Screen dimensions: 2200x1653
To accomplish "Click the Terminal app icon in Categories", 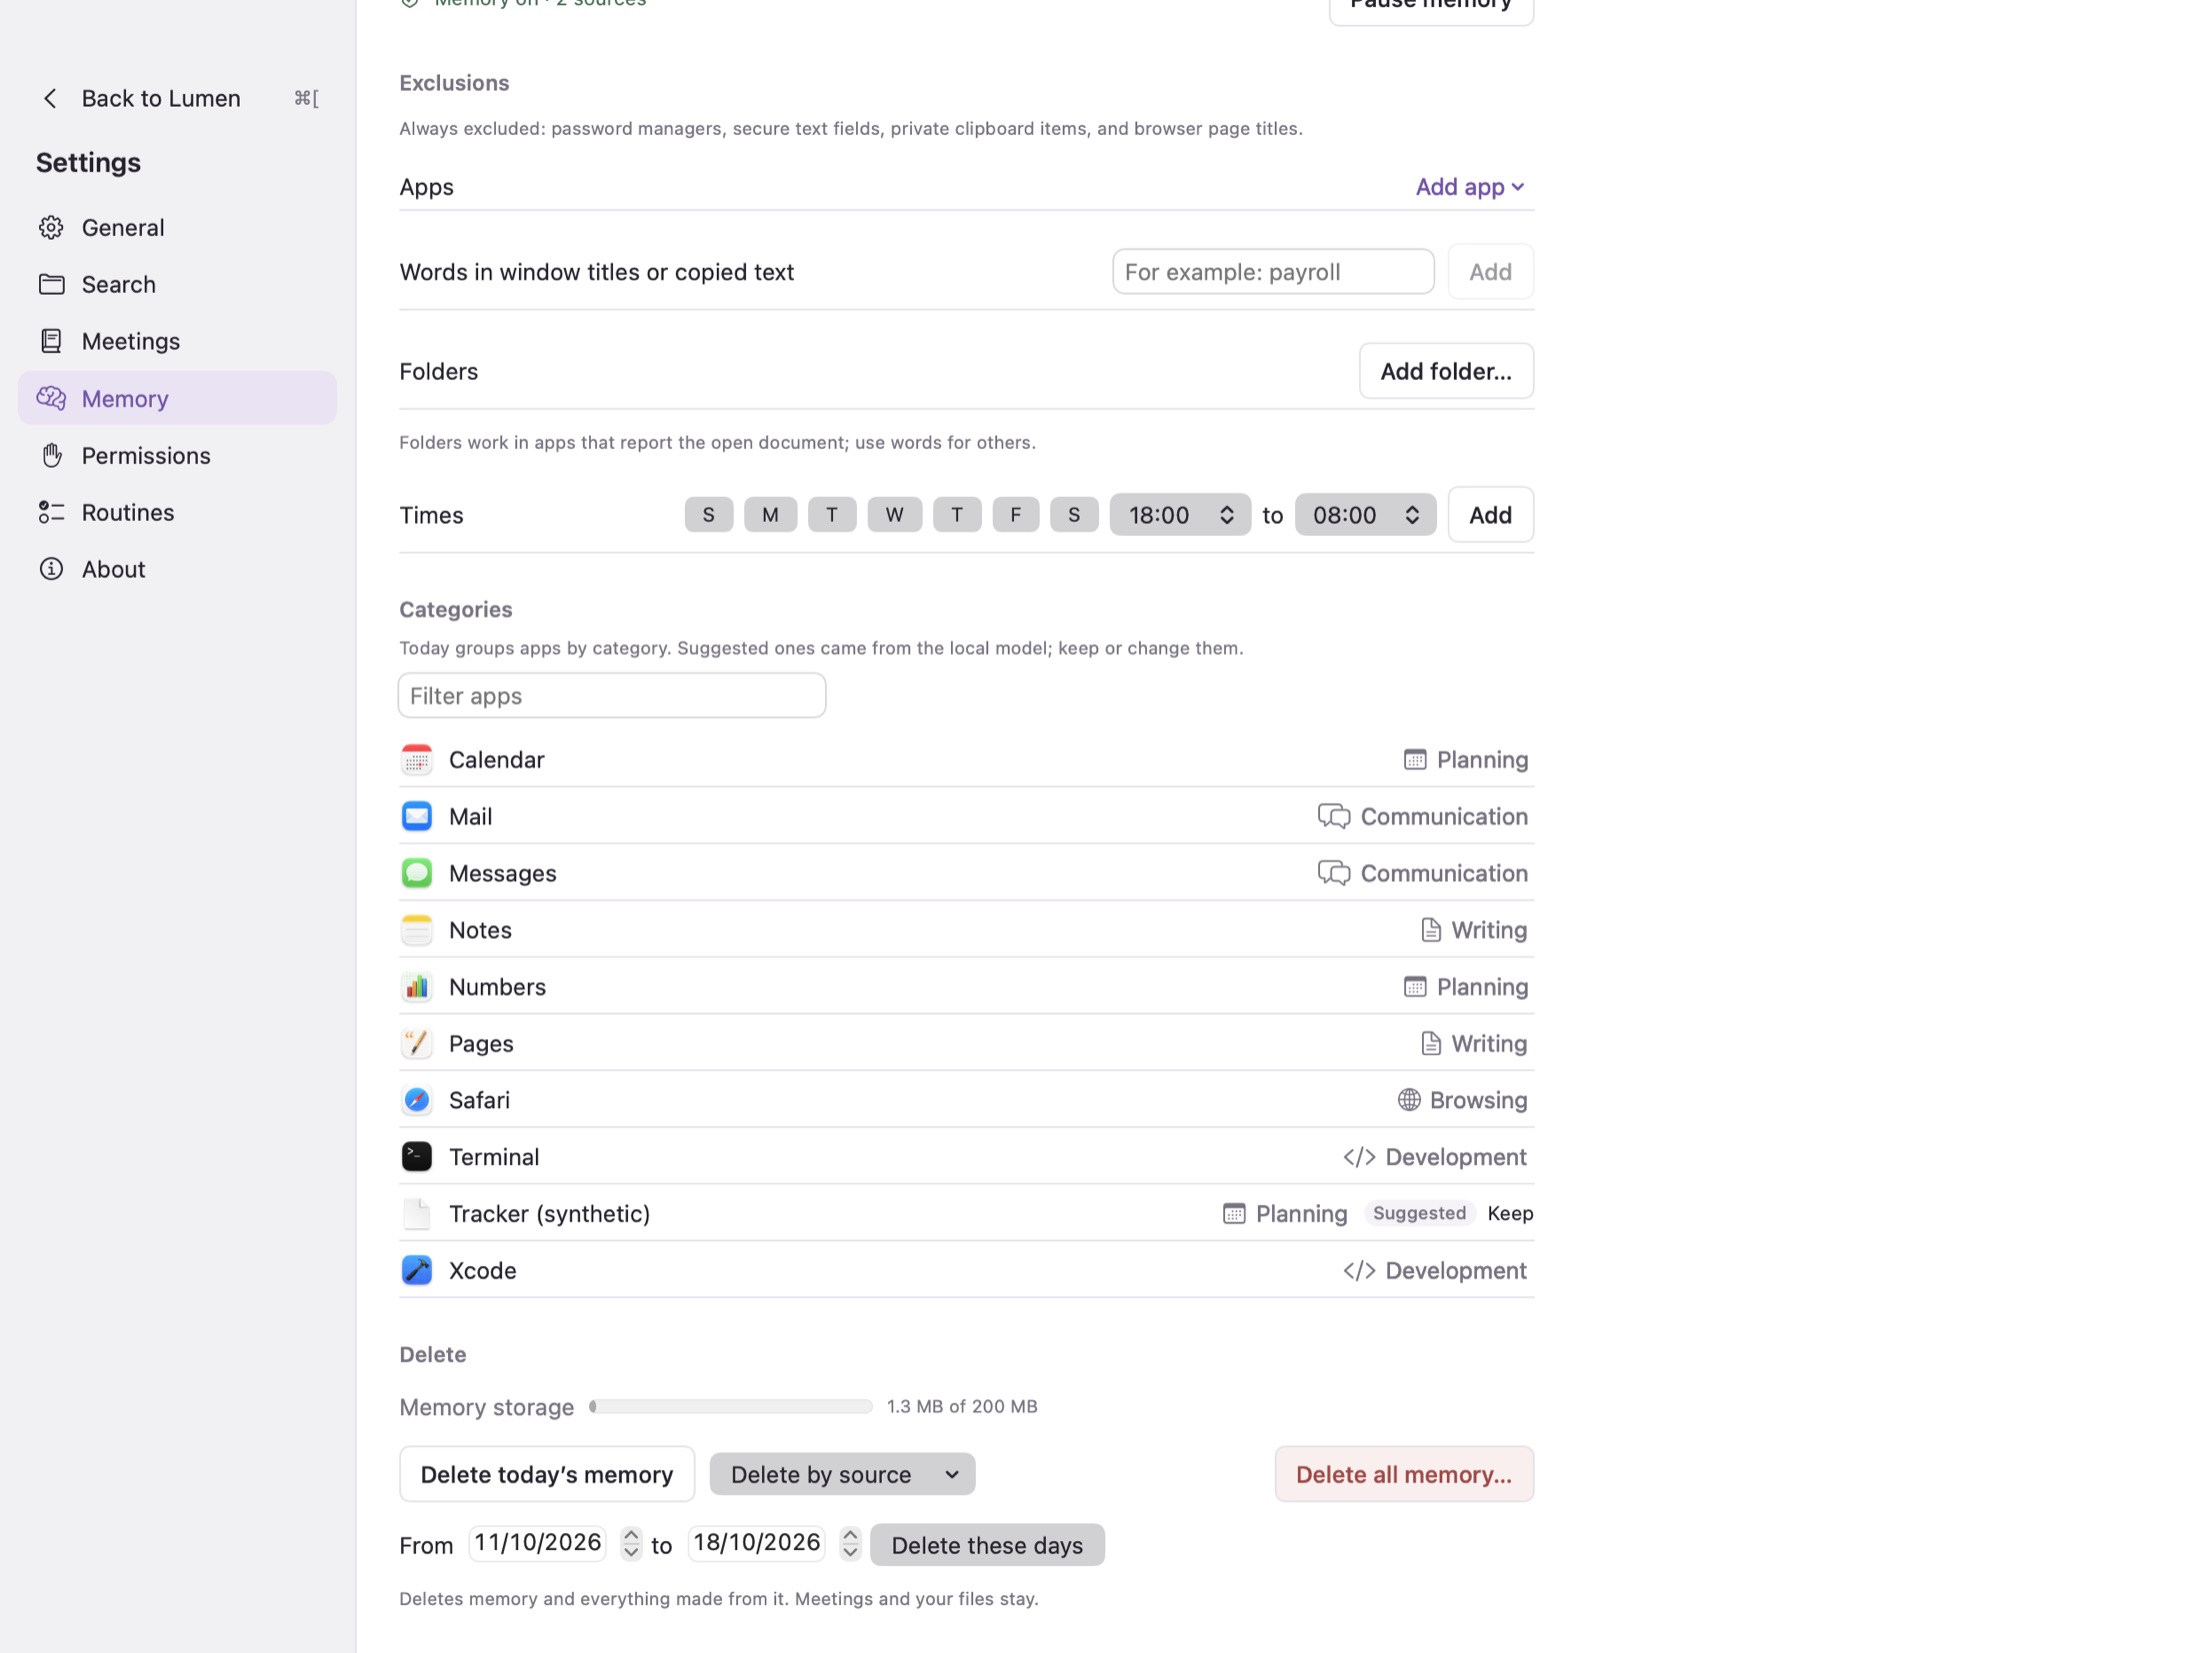I will pyautogui.click(x=417, y=1158).
